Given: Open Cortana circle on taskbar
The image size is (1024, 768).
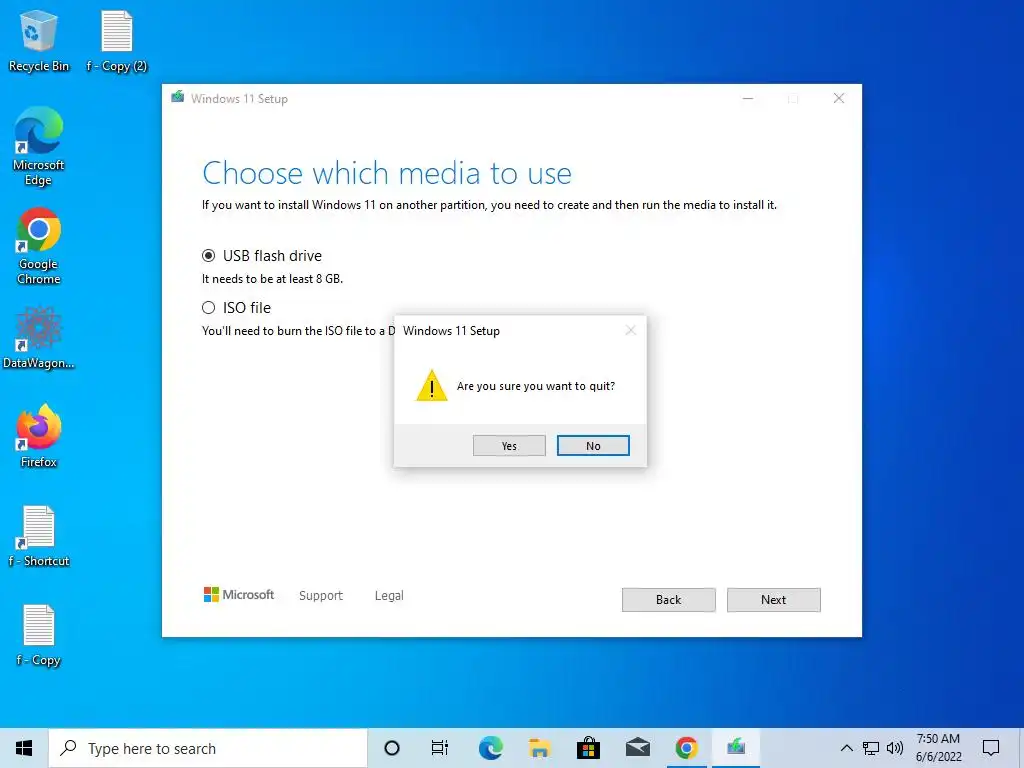Looking at the screenshot, I should tap(392, 748).
